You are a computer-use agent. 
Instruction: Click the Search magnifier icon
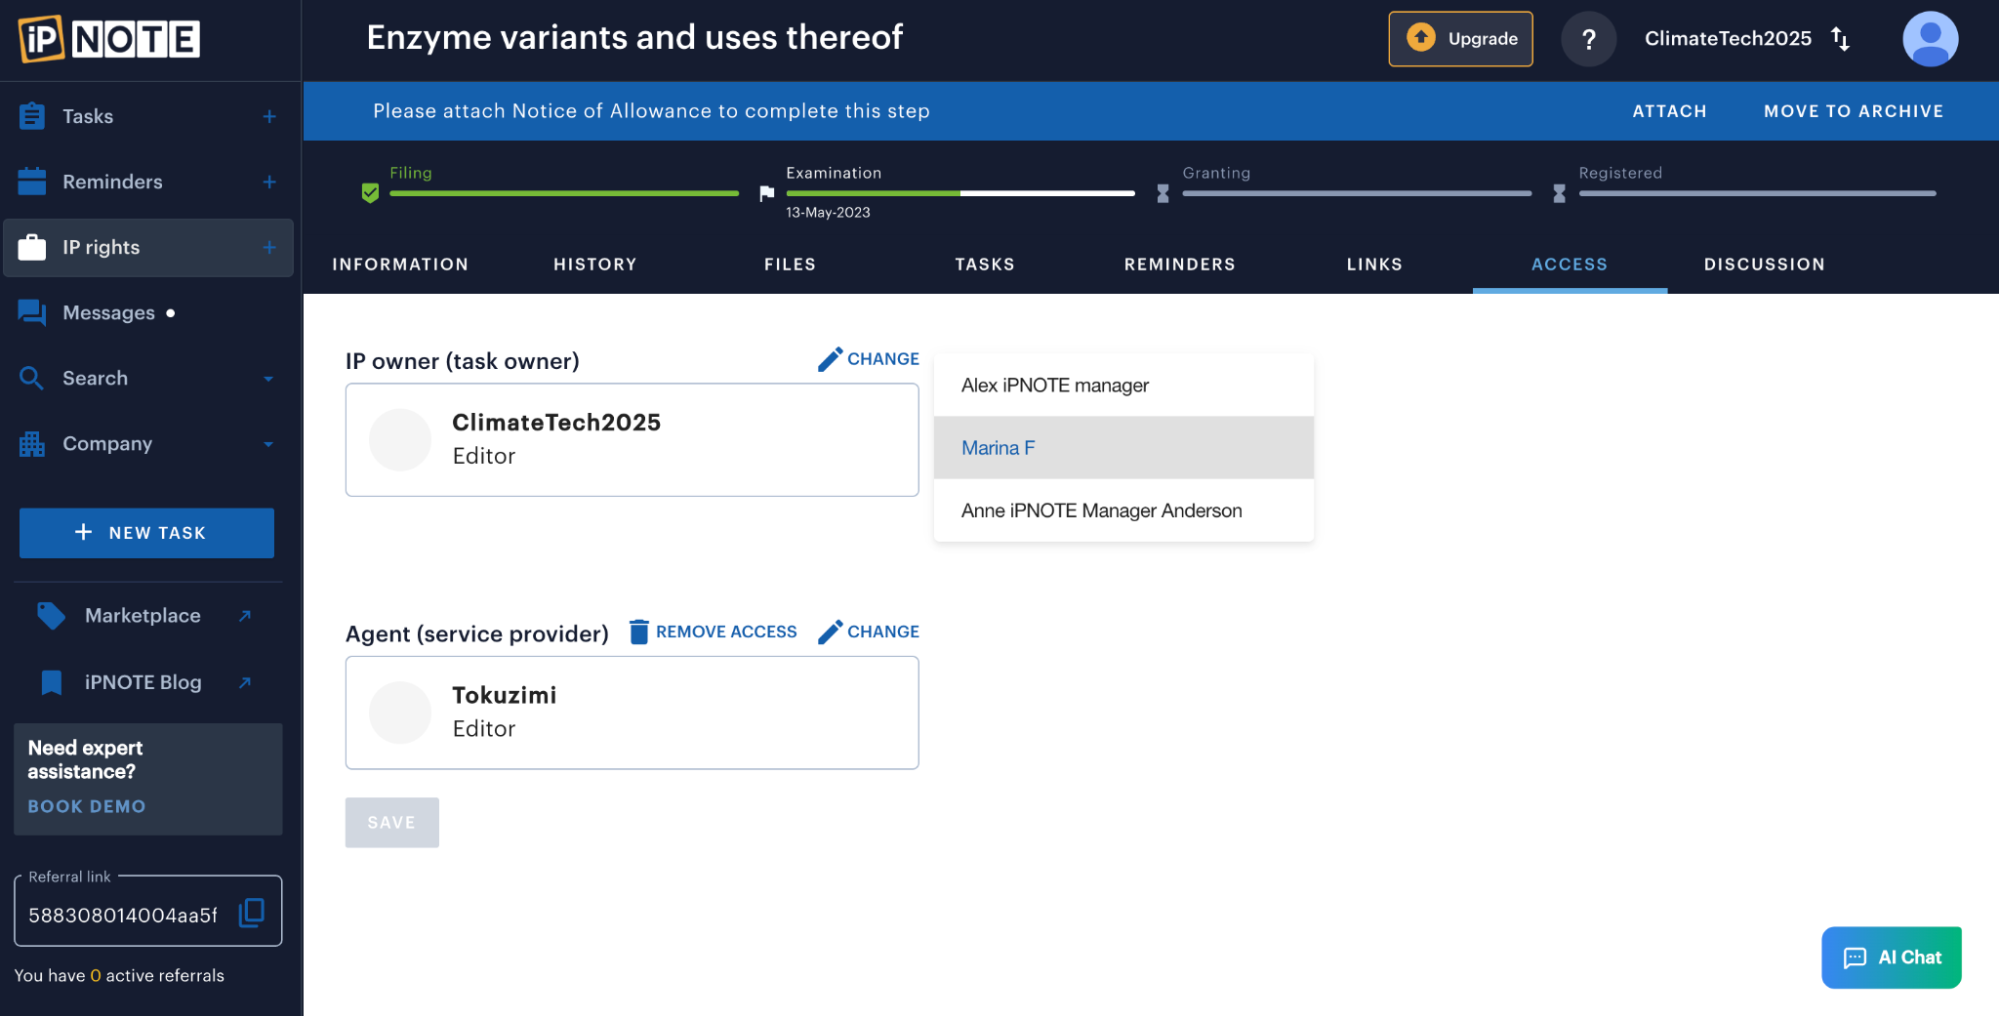[x=32, y=378]
